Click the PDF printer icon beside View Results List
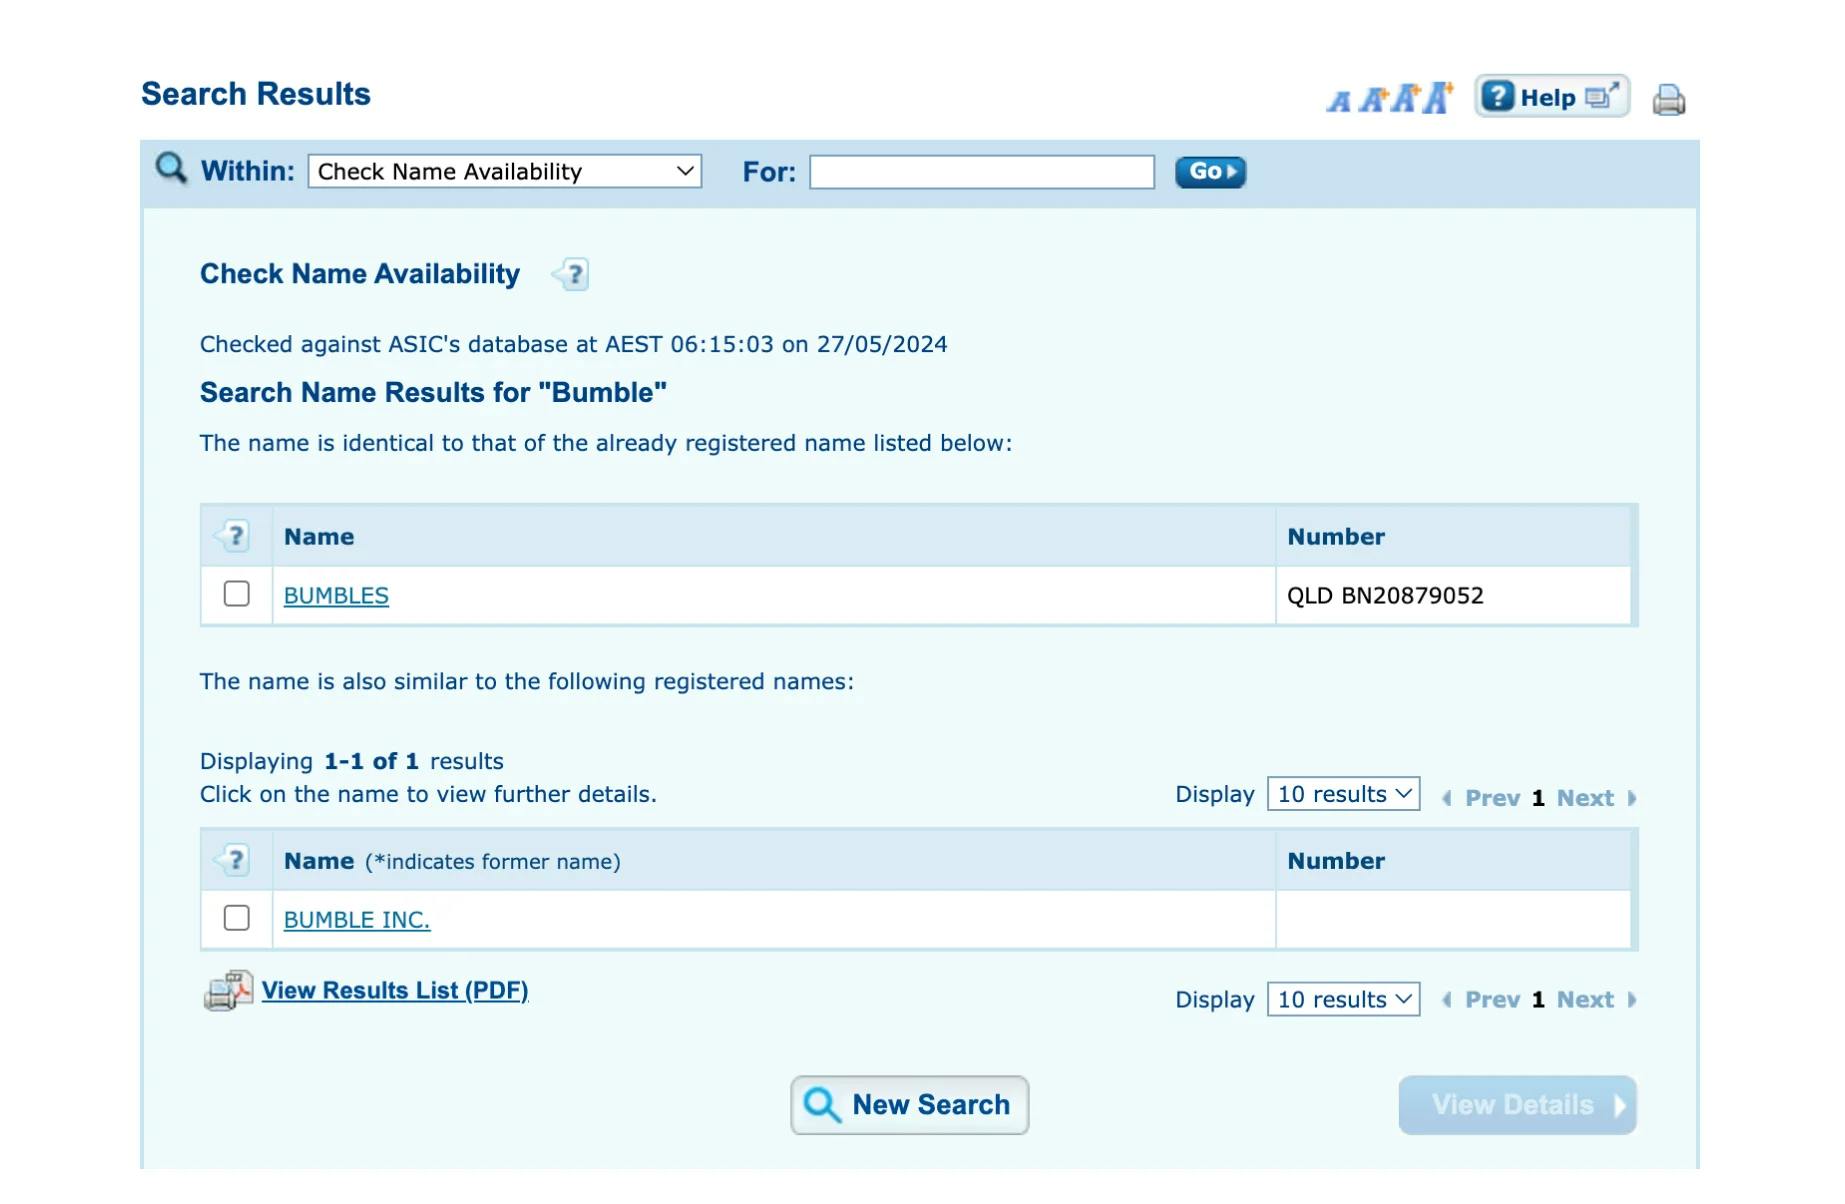This screenshot has height=1204, width=1845. (228, 991)
